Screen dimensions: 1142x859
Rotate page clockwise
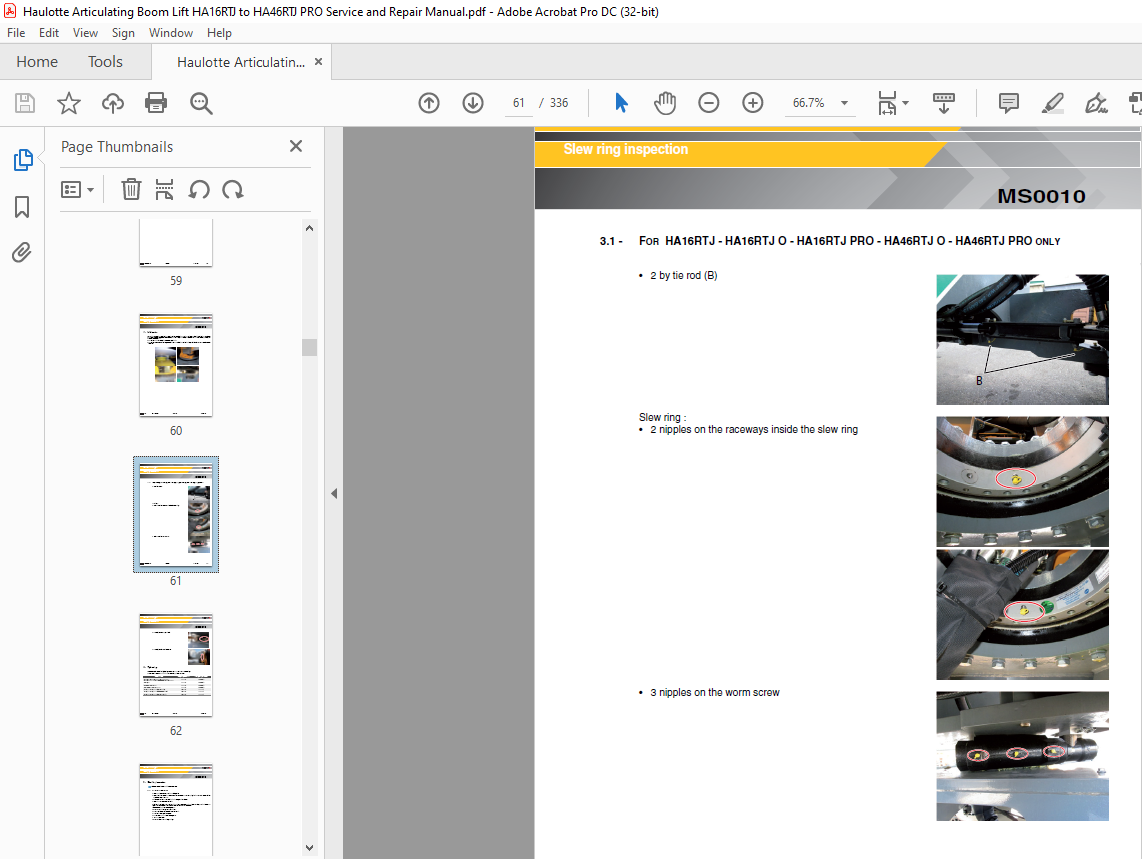[x=233, y=190]
